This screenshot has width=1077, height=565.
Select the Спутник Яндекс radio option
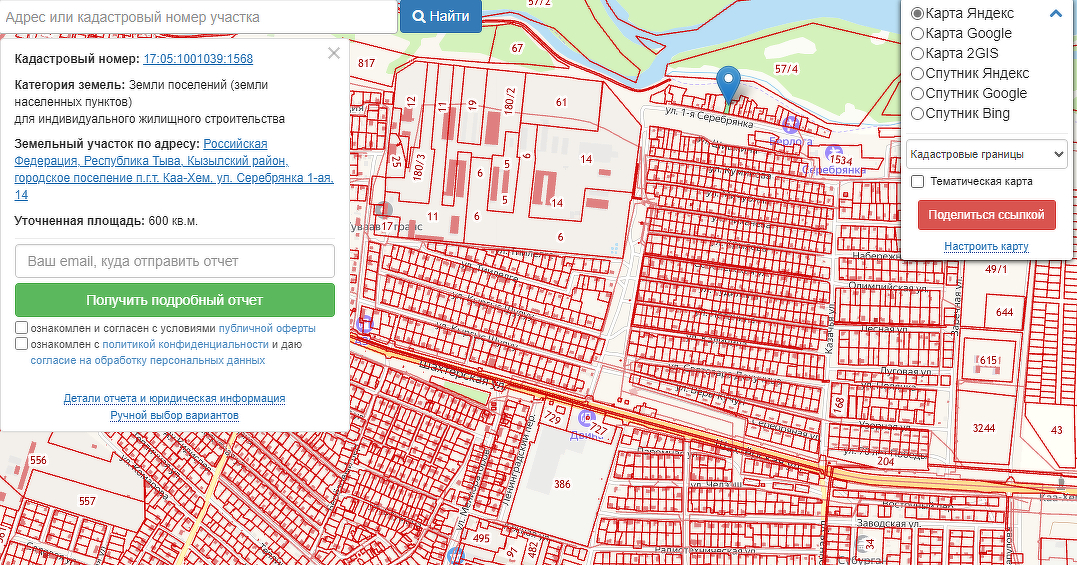point(917,73)
